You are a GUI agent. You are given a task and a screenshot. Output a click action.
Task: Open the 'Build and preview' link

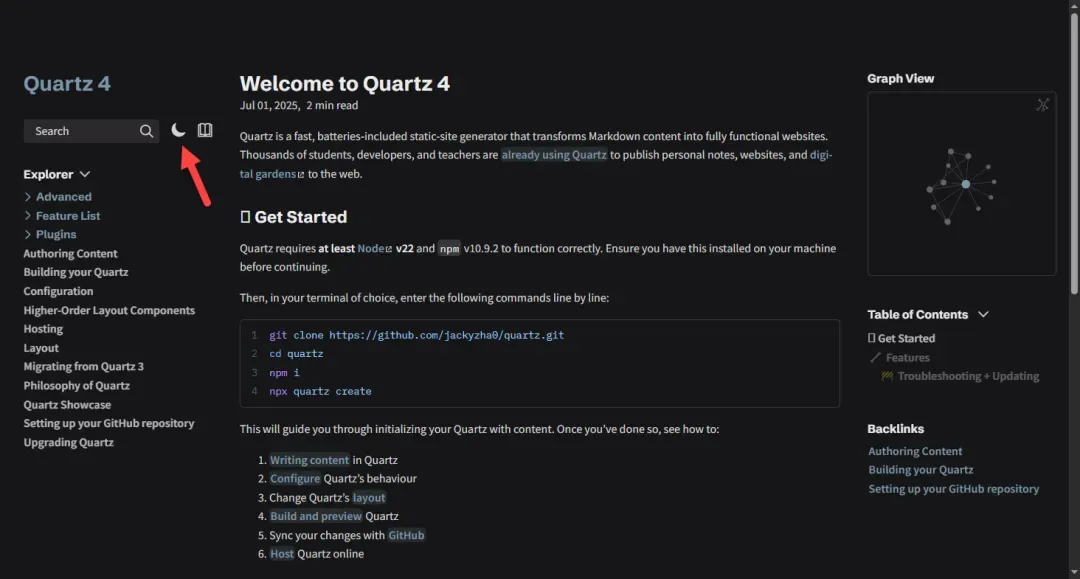315,516
